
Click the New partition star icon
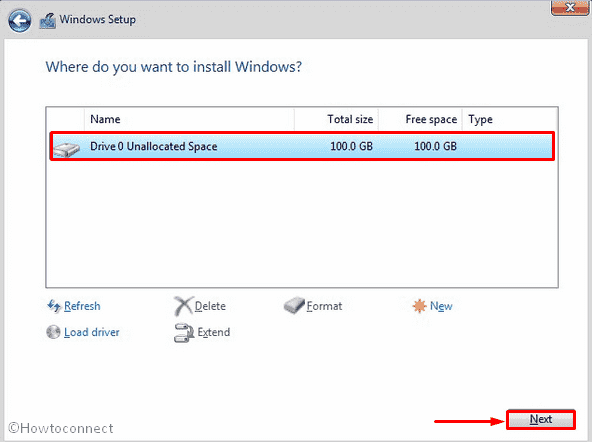419,306
